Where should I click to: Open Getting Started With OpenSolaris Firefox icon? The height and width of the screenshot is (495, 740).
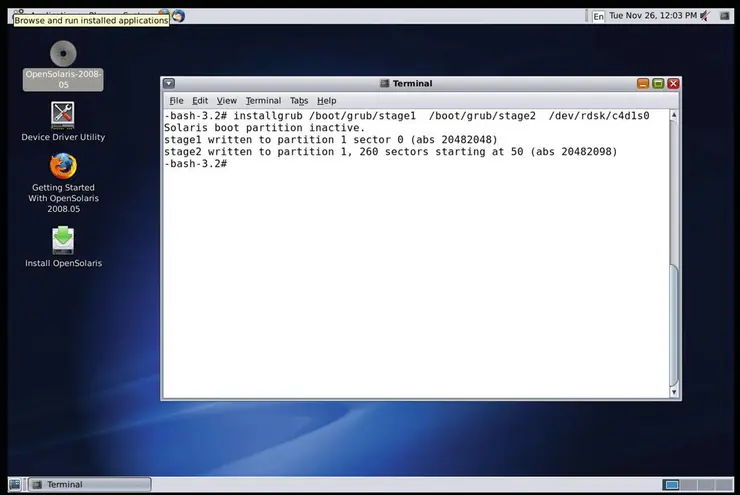click(x=63, y=166)
